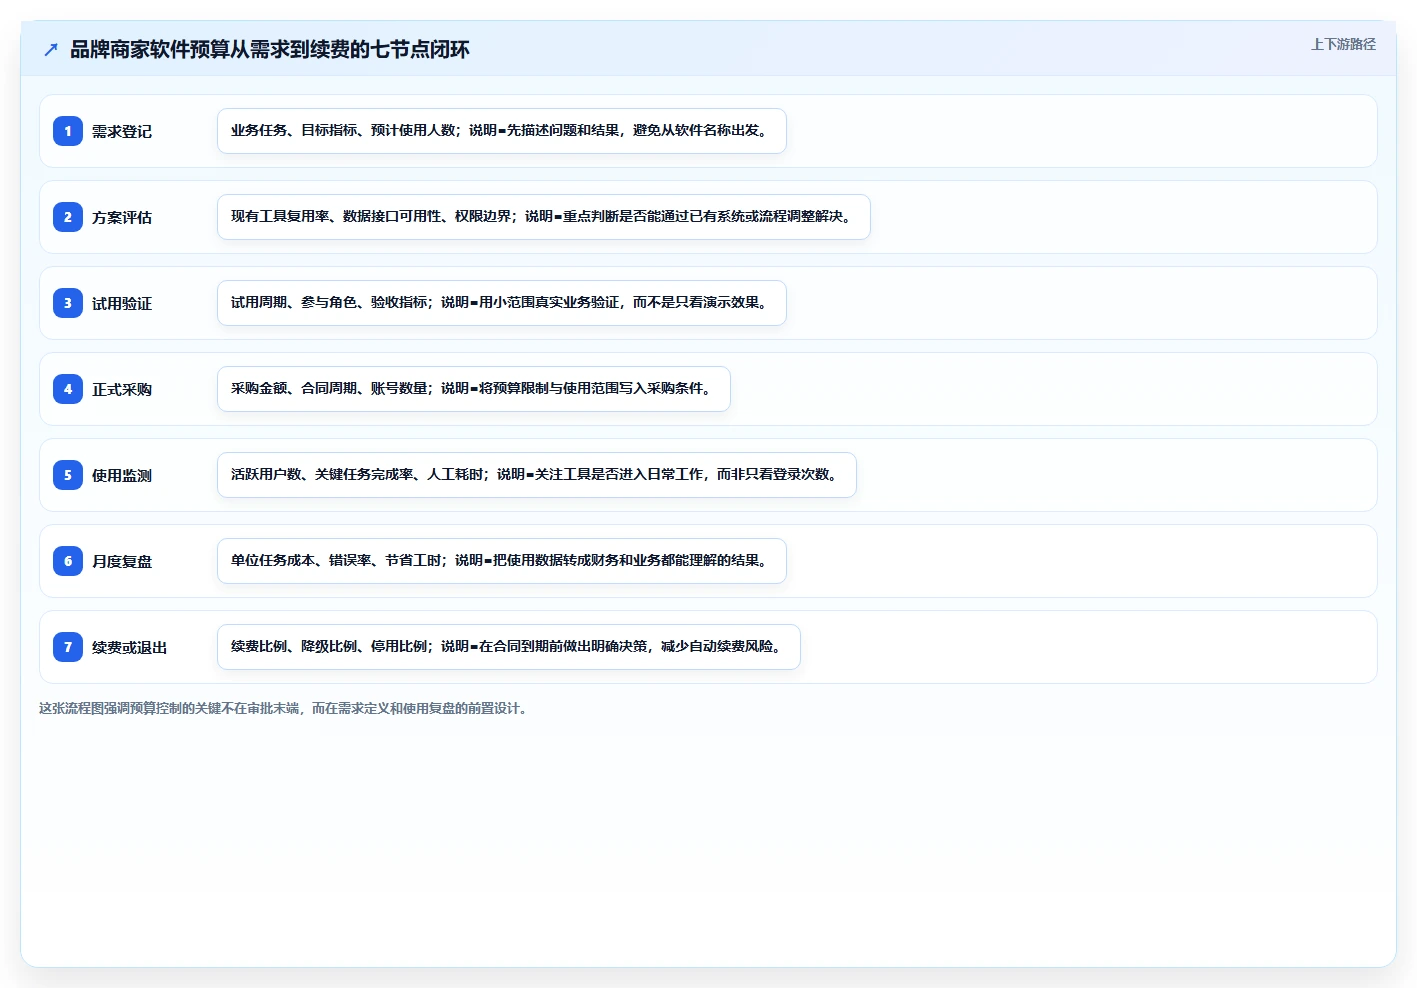The height and width of the screenshot is (988, 1417).
Task: Select the 续费或退出 step label
Action: pyautogui.click(x=130, y=647)
